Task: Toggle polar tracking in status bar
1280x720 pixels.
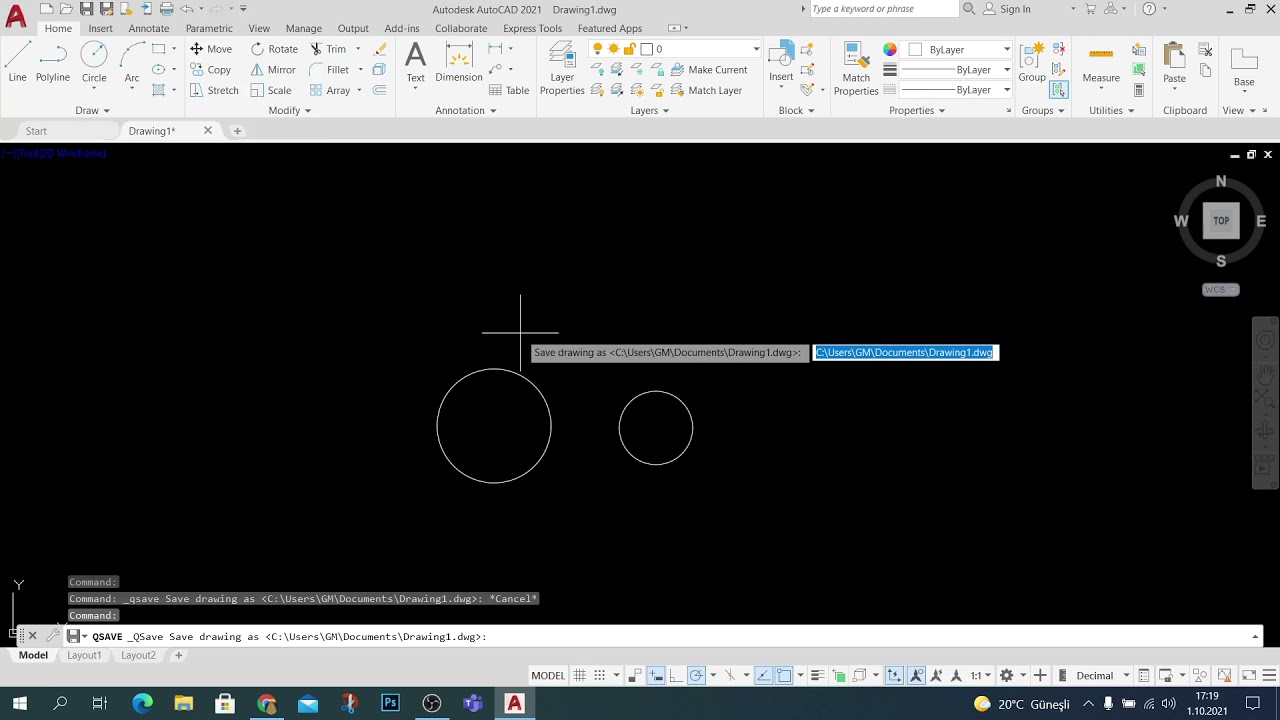Action: [696, 675]
